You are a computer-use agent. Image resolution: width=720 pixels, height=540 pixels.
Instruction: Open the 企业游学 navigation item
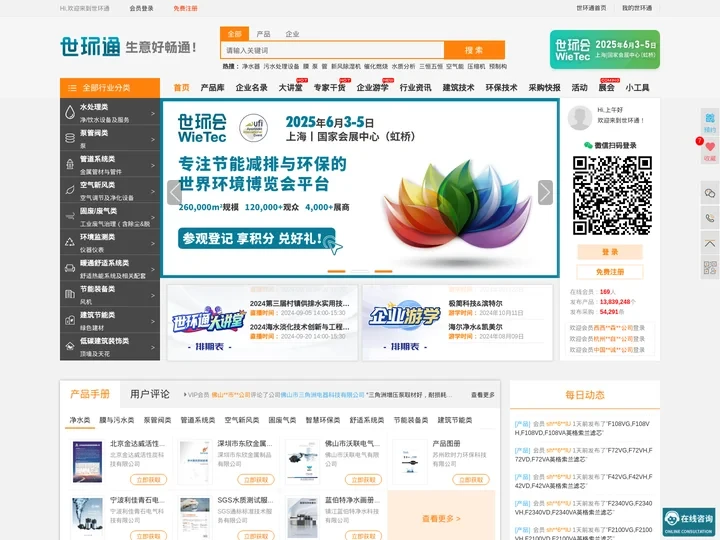(x=372, y=88)
